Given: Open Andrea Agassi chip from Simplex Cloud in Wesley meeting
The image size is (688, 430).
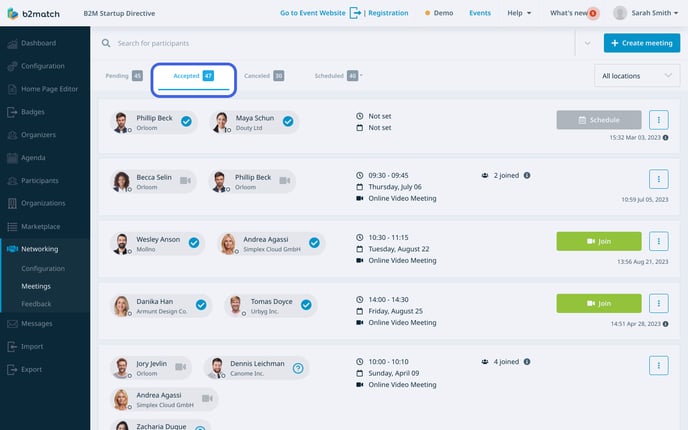Looking at the screenshot, I should tap(271, 244).
